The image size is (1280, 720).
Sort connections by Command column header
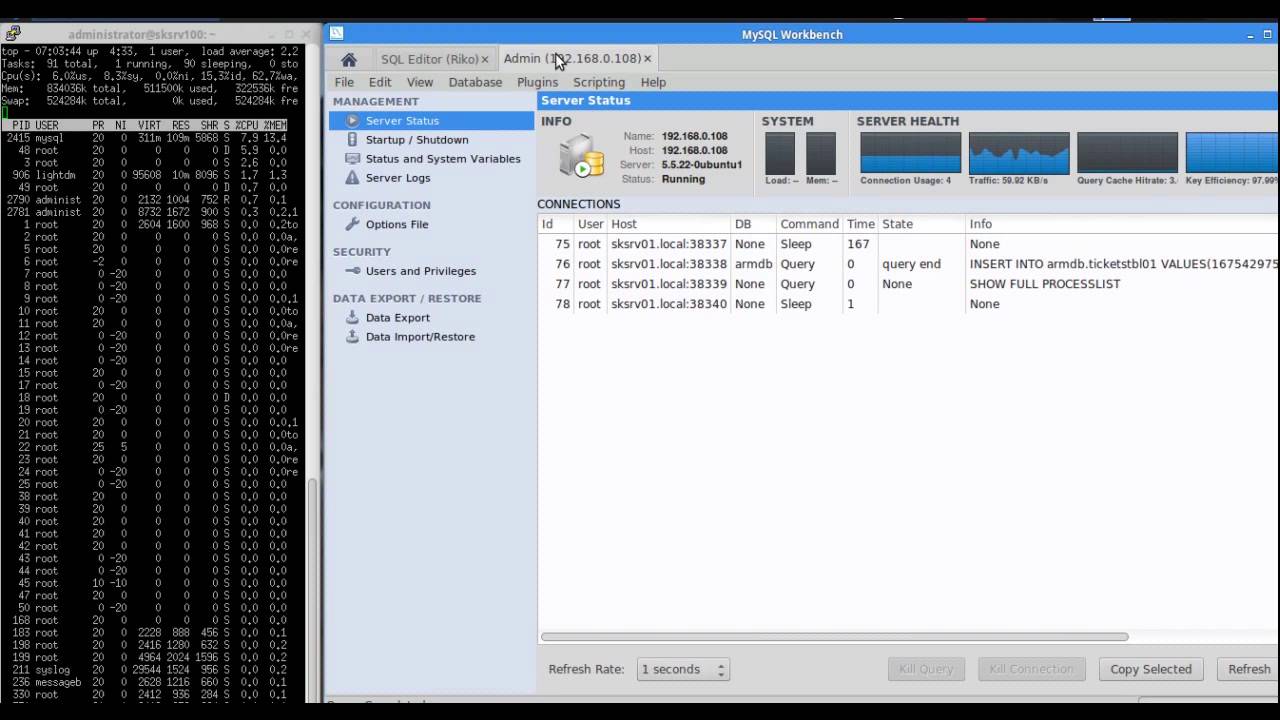pyautogui.click(x=809, y=224)
